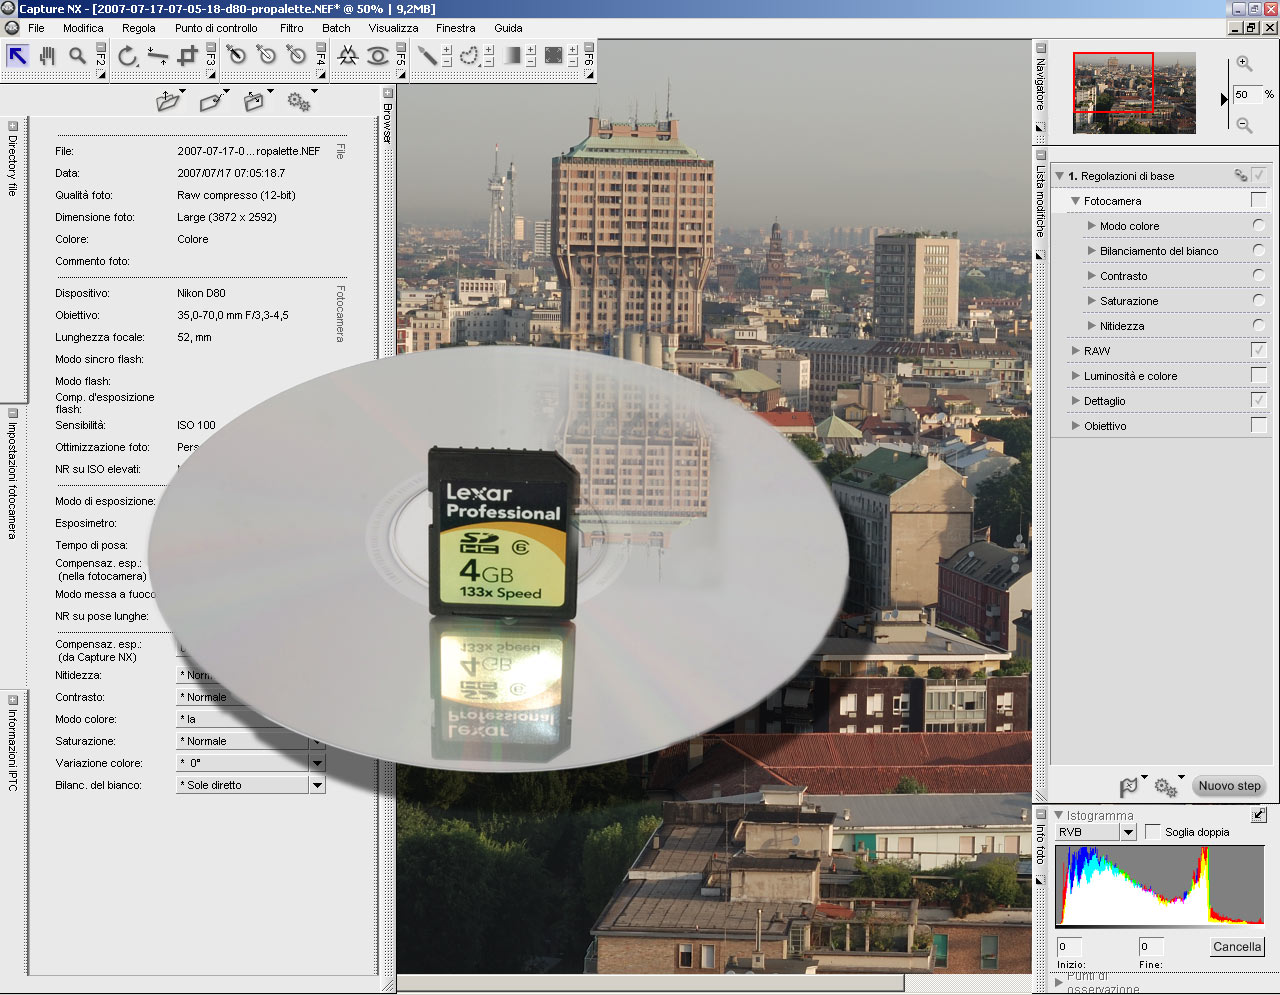Expand the RAW section
1280x995 pixels.
pos(1076,351)
